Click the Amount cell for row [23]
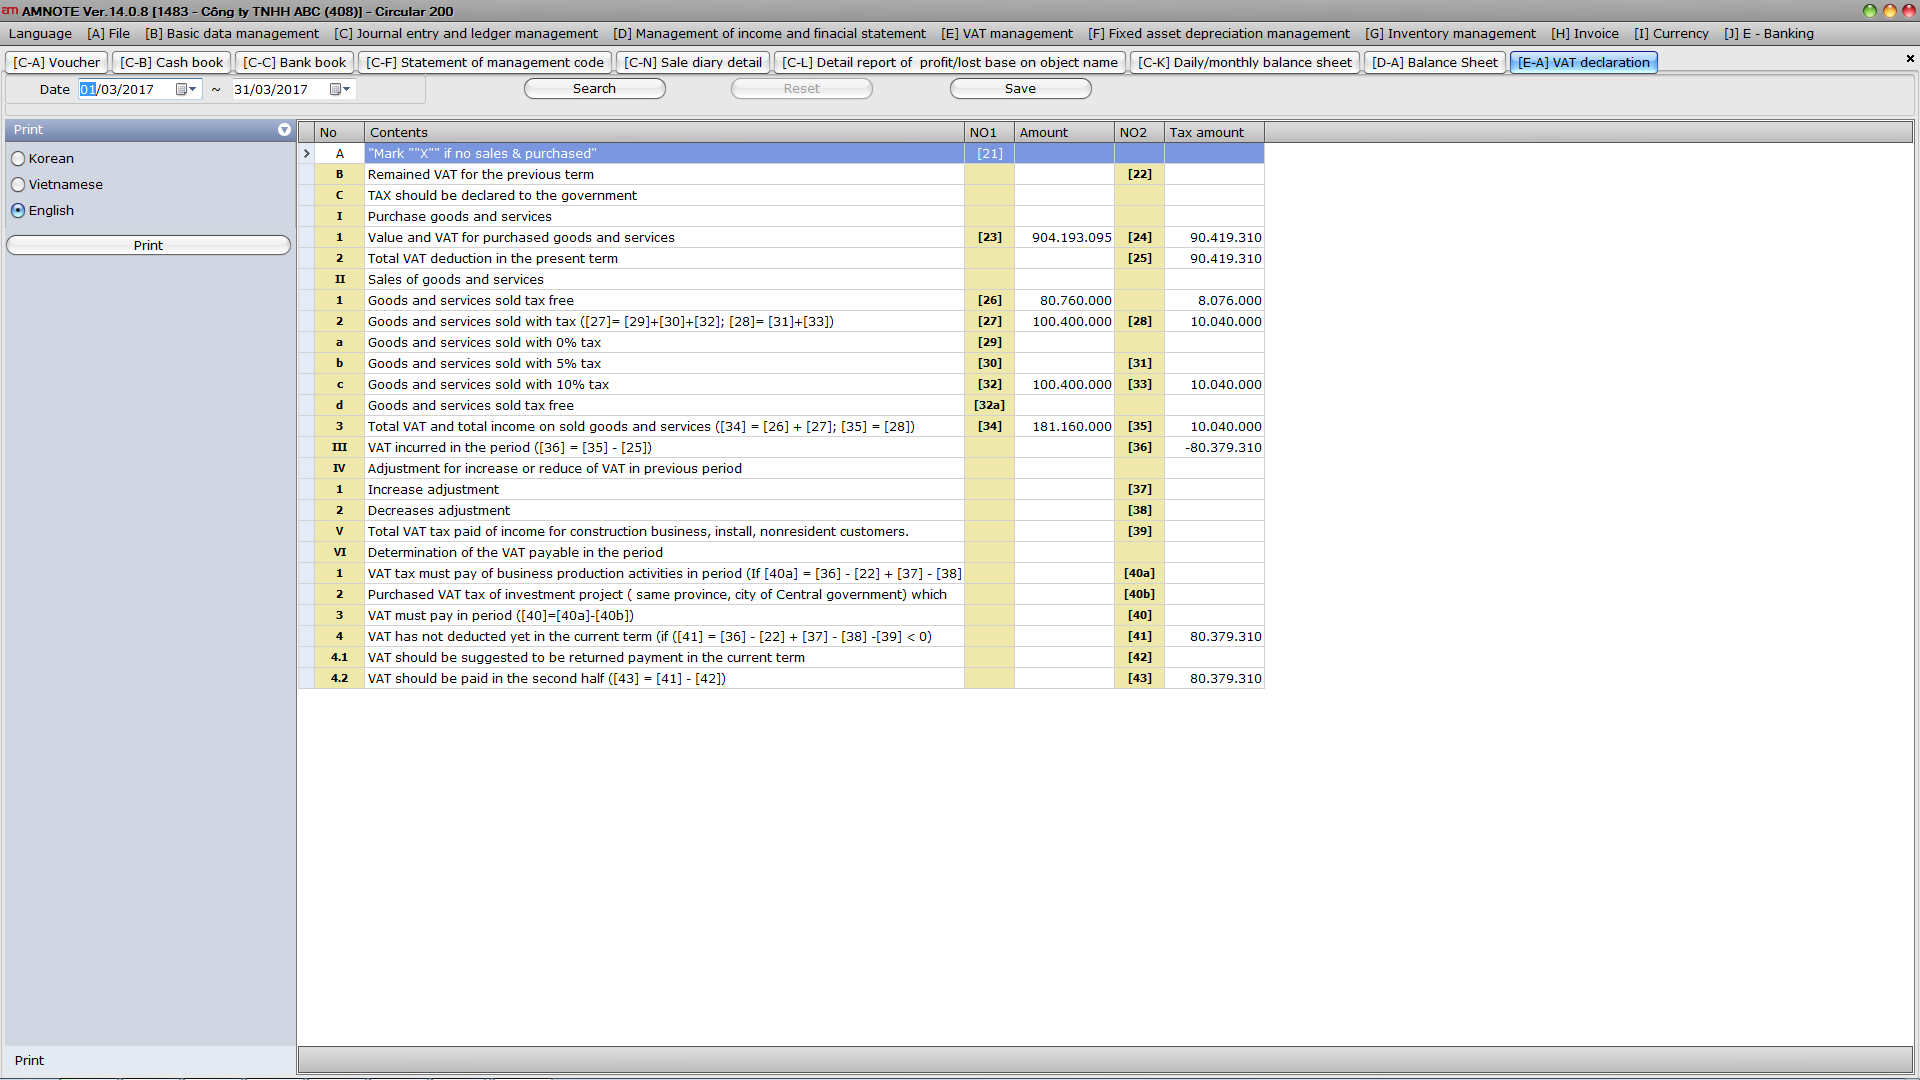 1064,238
